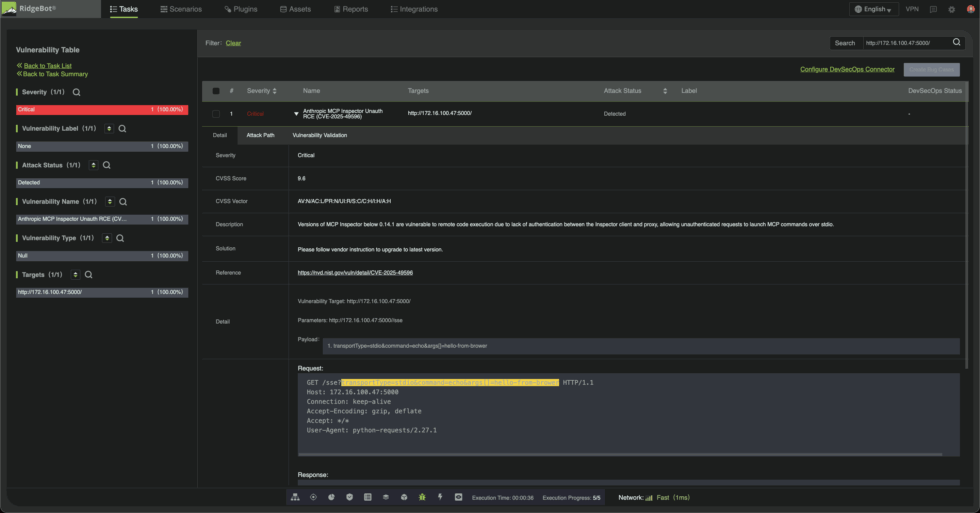This screenshot has height=513, width=980.
Task: Switch to the Attack Path tab
Action: [x=260, y=135]
